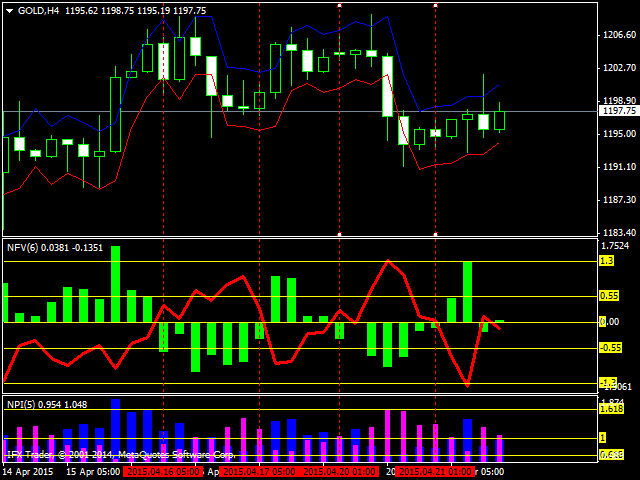The image size is (640, 480).
Task: Click top handle of the 2015.04.20 vertical line
Action: 340,5
